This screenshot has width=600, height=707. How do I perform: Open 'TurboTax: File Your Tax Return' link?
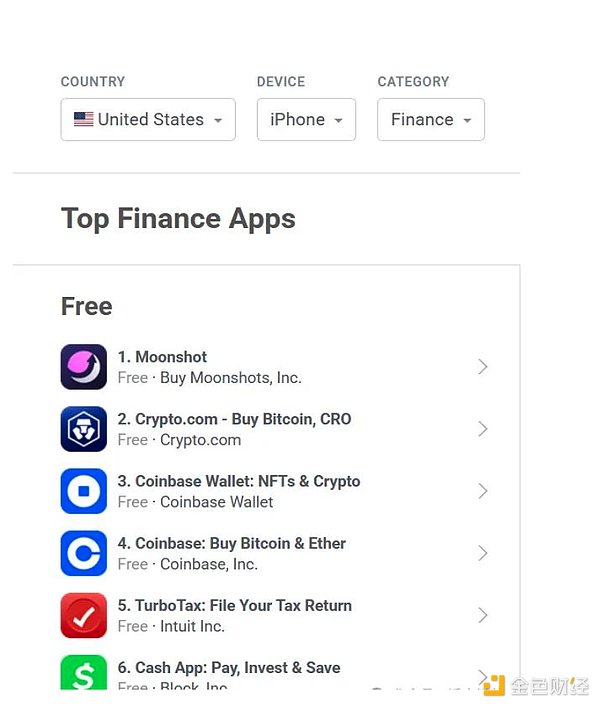tap(243, 606)
